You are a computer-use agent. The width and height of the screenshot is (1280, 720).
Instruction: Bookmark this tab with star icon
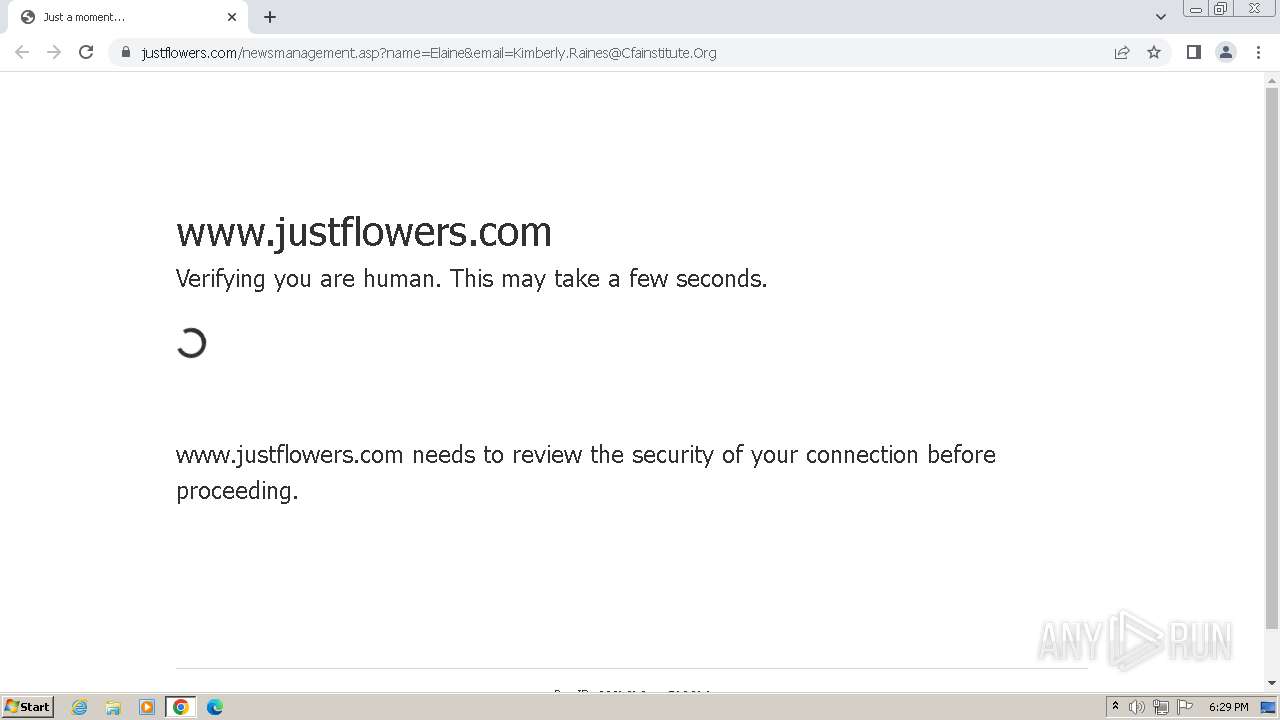(x=1154, y=52)
